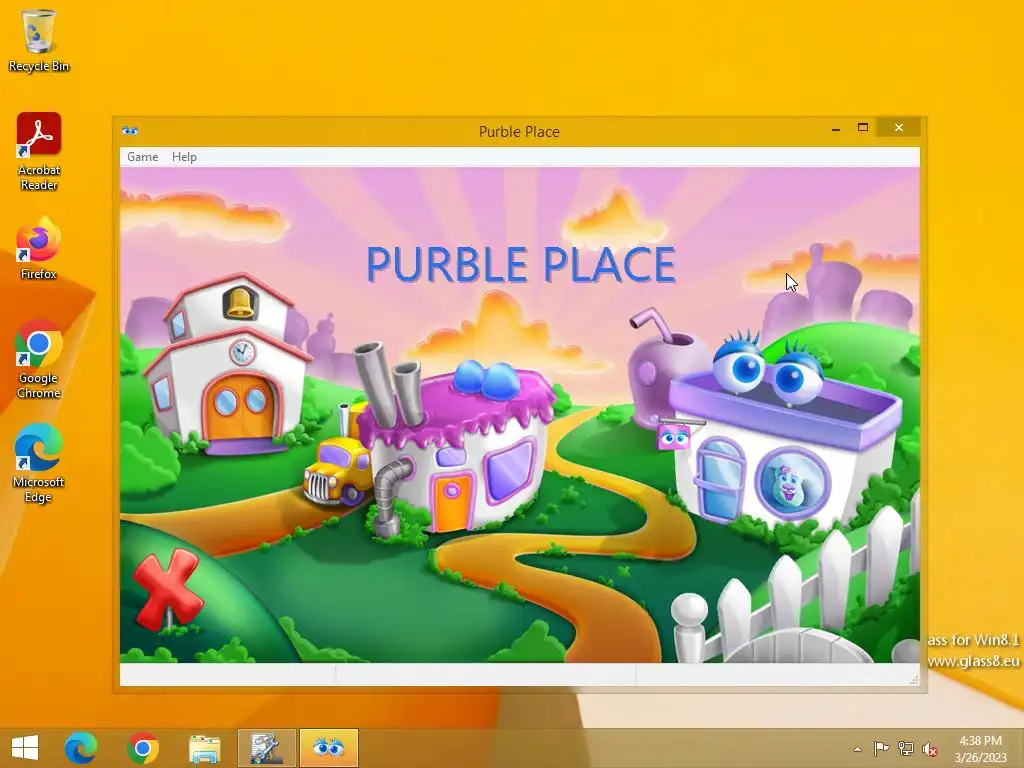Viewport: 1024px width, 768px height.
Task: Click the Purble Place taskbar button
Action: [x=328, y=748]
